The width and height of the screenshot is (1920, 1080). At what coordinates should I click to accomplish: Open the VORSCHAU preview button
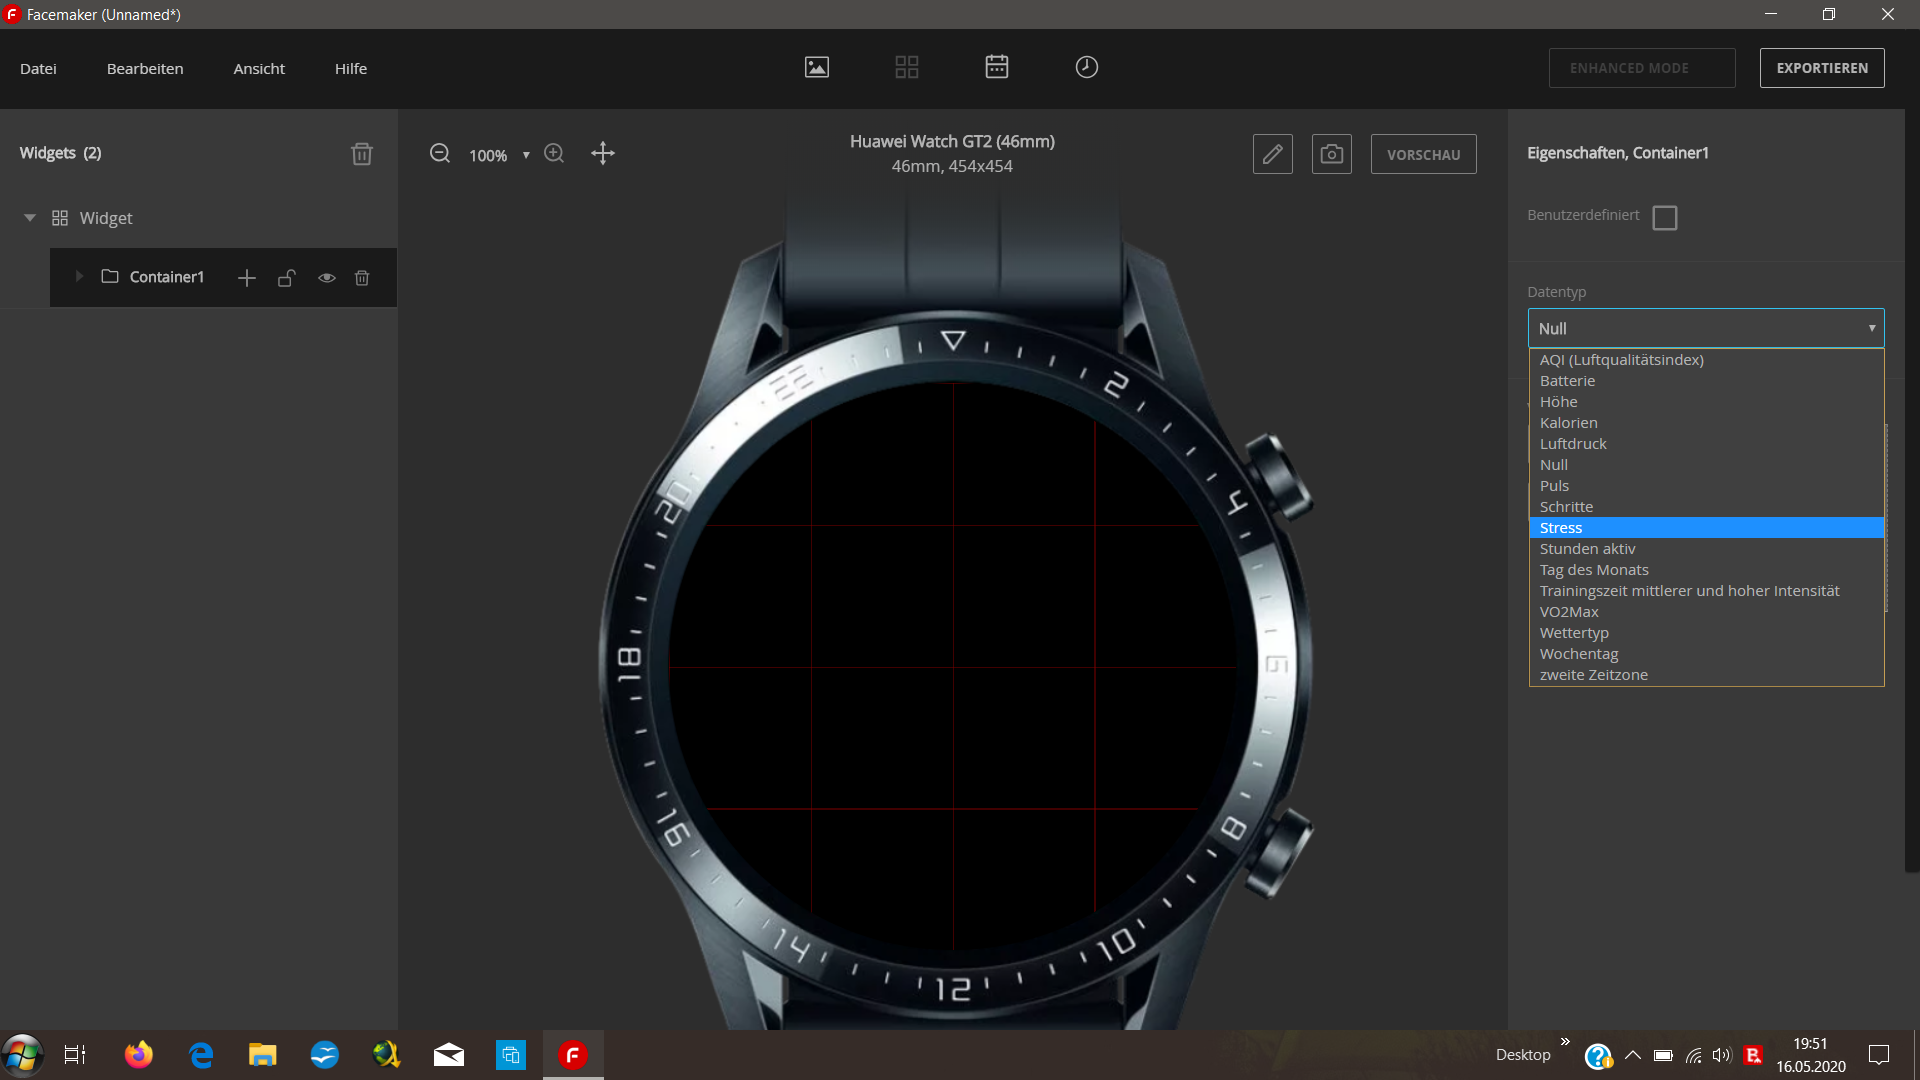(x=1423, y=154)
